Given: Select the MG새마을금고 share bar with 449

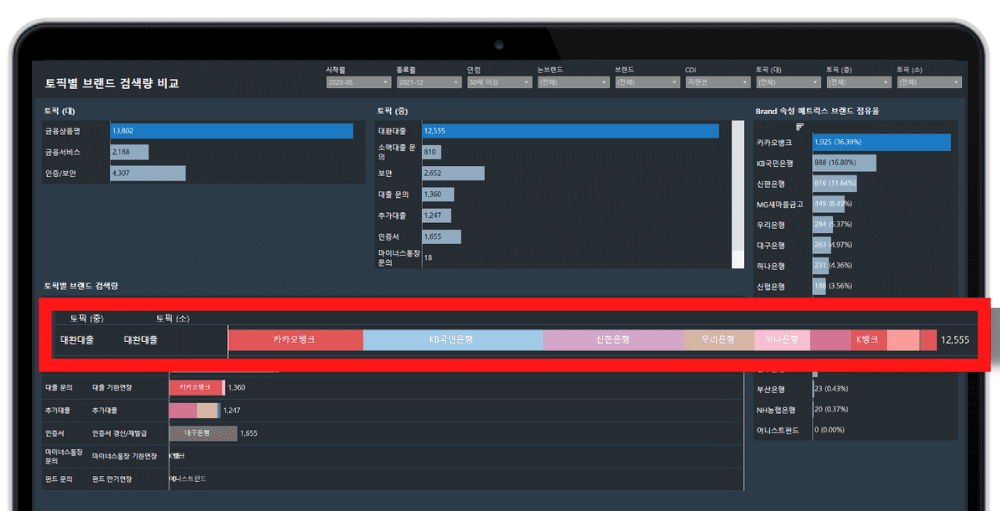Looking at the screenshot, I should coord(828,204).
